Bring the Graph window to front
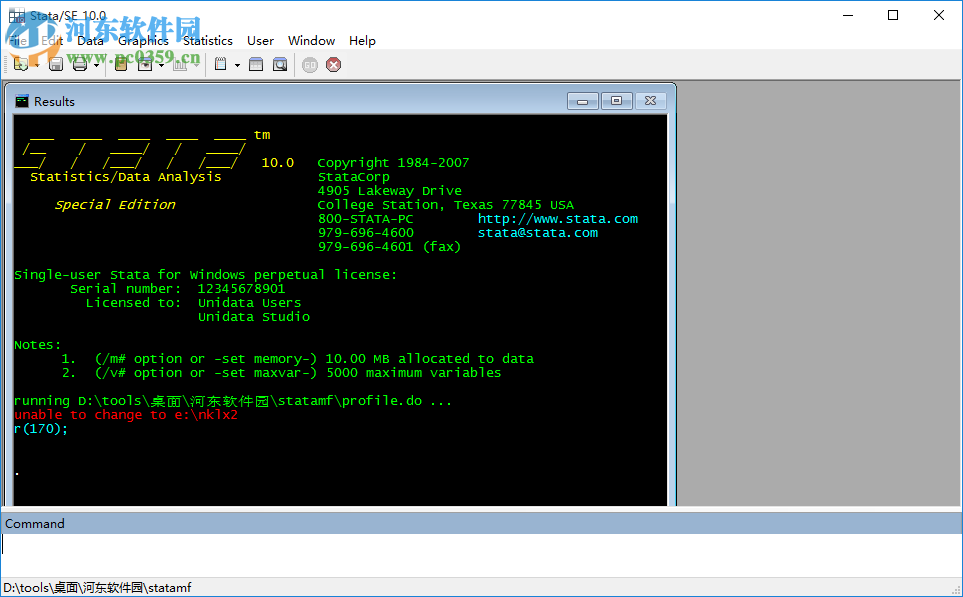The height and width of the screenshot is (597, 963). tap(179, 63)
